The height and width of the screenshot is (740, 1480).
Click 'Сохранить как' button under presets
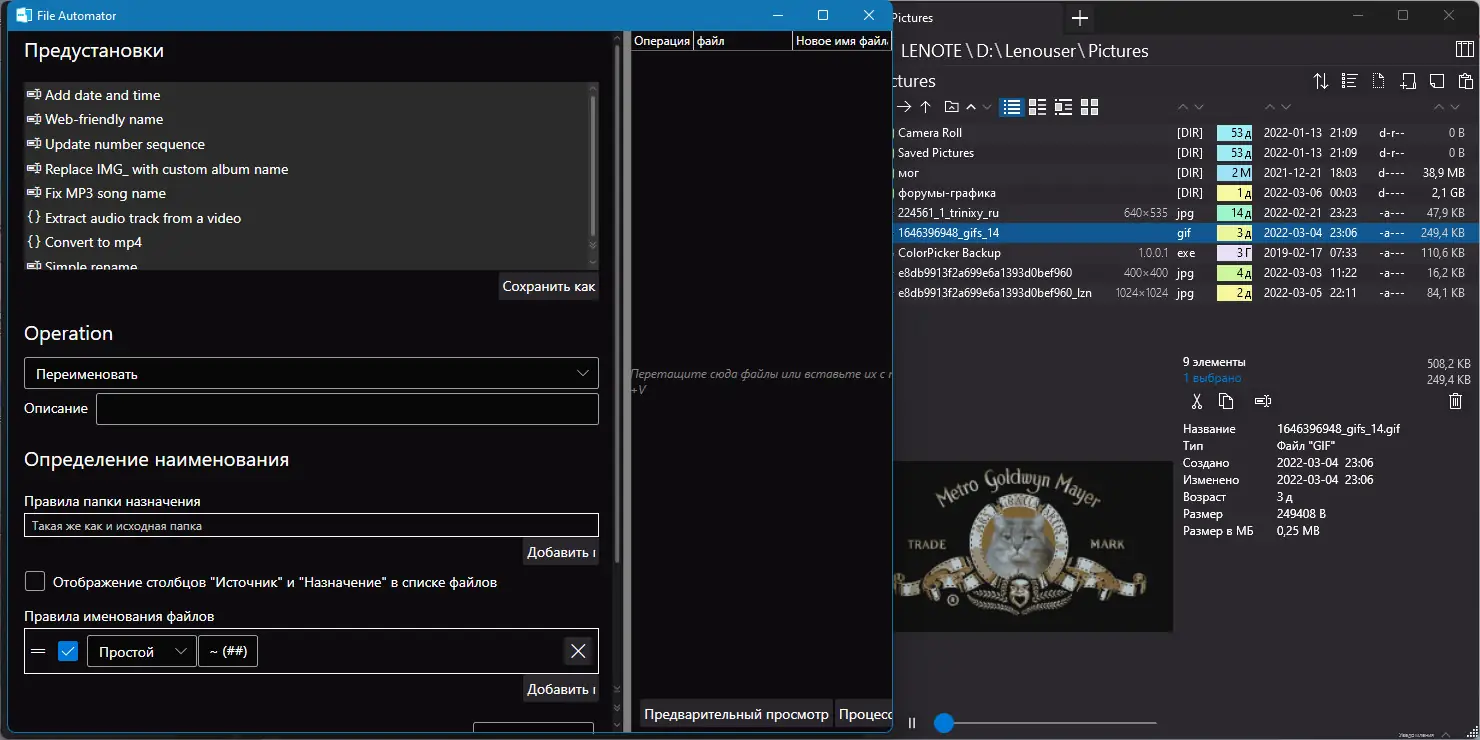(x=548, y=286)
